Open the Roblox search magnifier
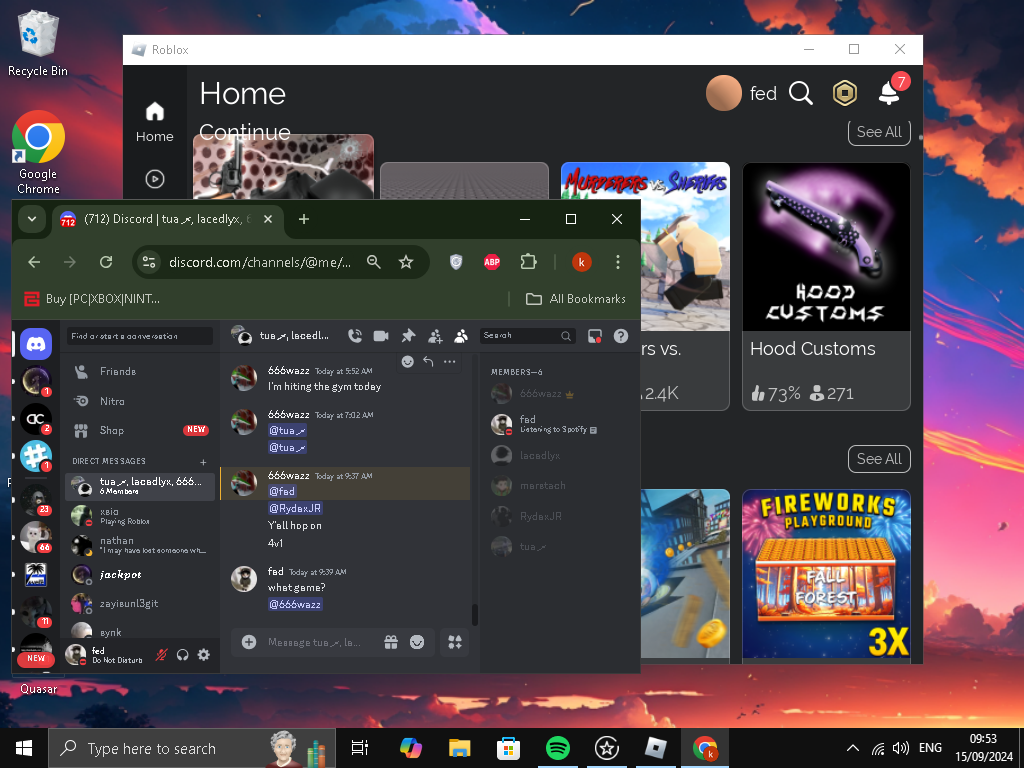 click(x=801, y=93)
